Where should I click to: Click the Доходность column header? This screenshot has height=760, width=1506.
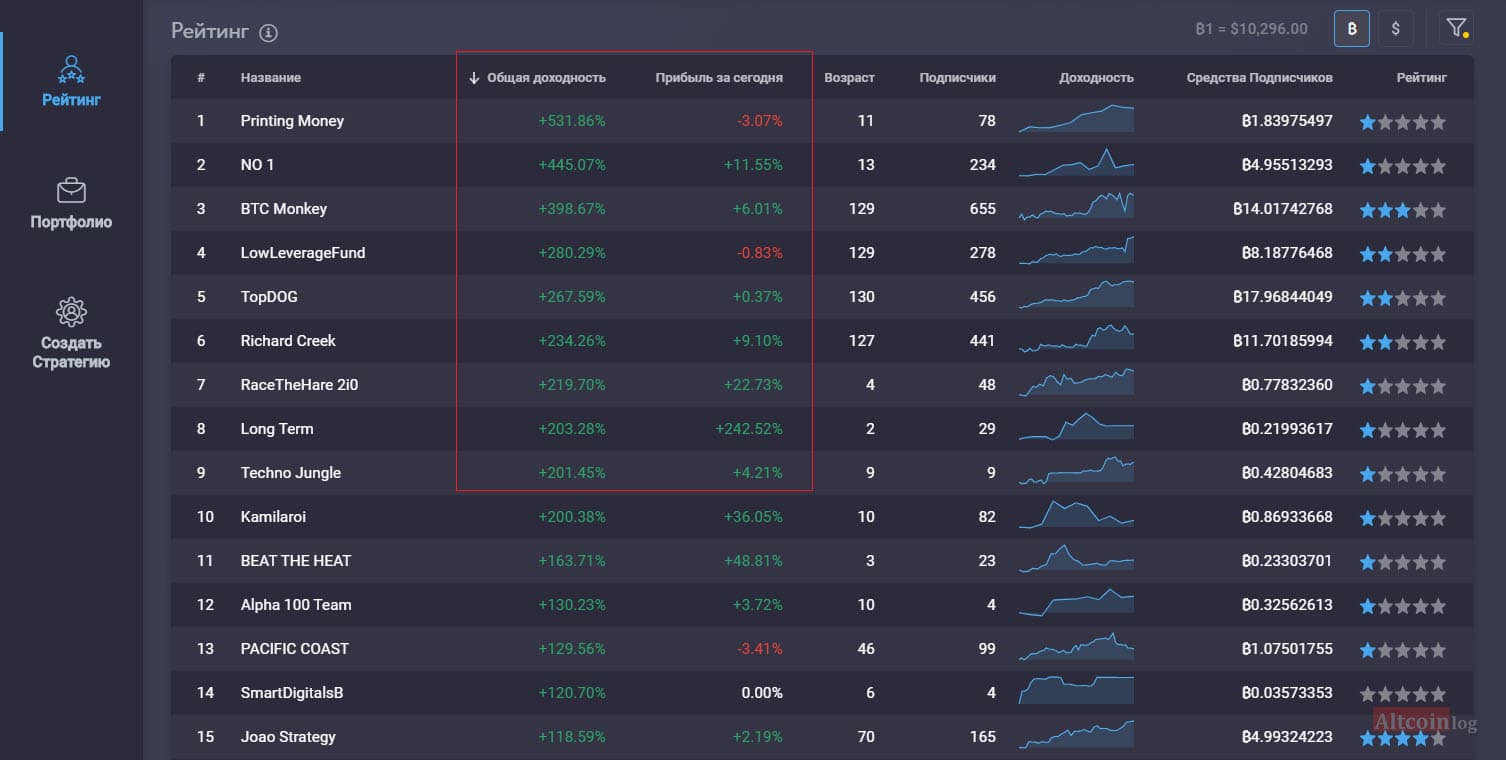tap(1096, 77)
